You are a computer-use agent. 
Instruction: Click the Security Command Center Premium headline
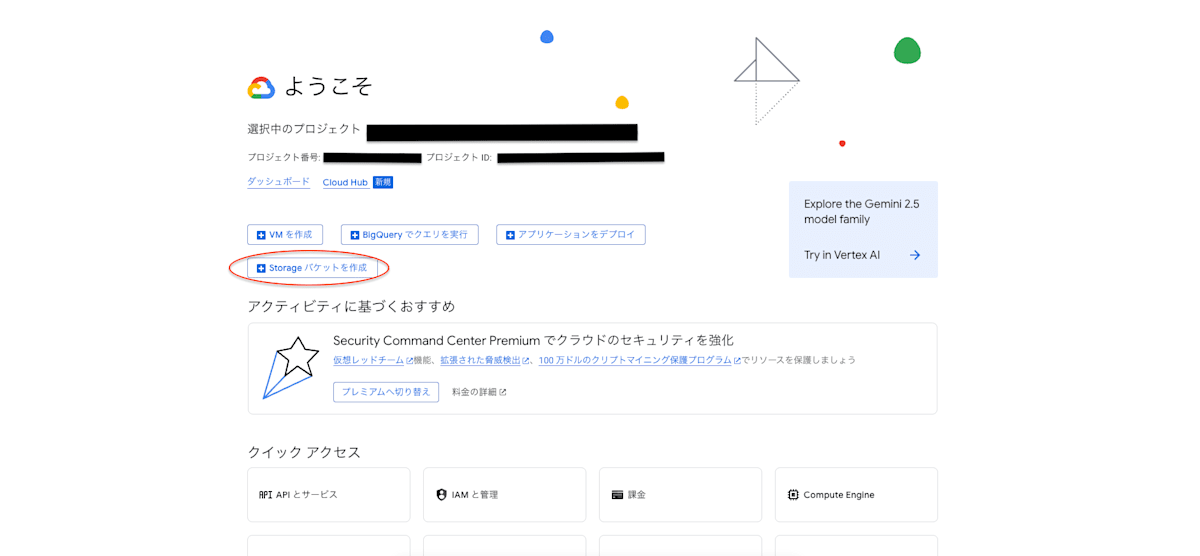point(533,340)
